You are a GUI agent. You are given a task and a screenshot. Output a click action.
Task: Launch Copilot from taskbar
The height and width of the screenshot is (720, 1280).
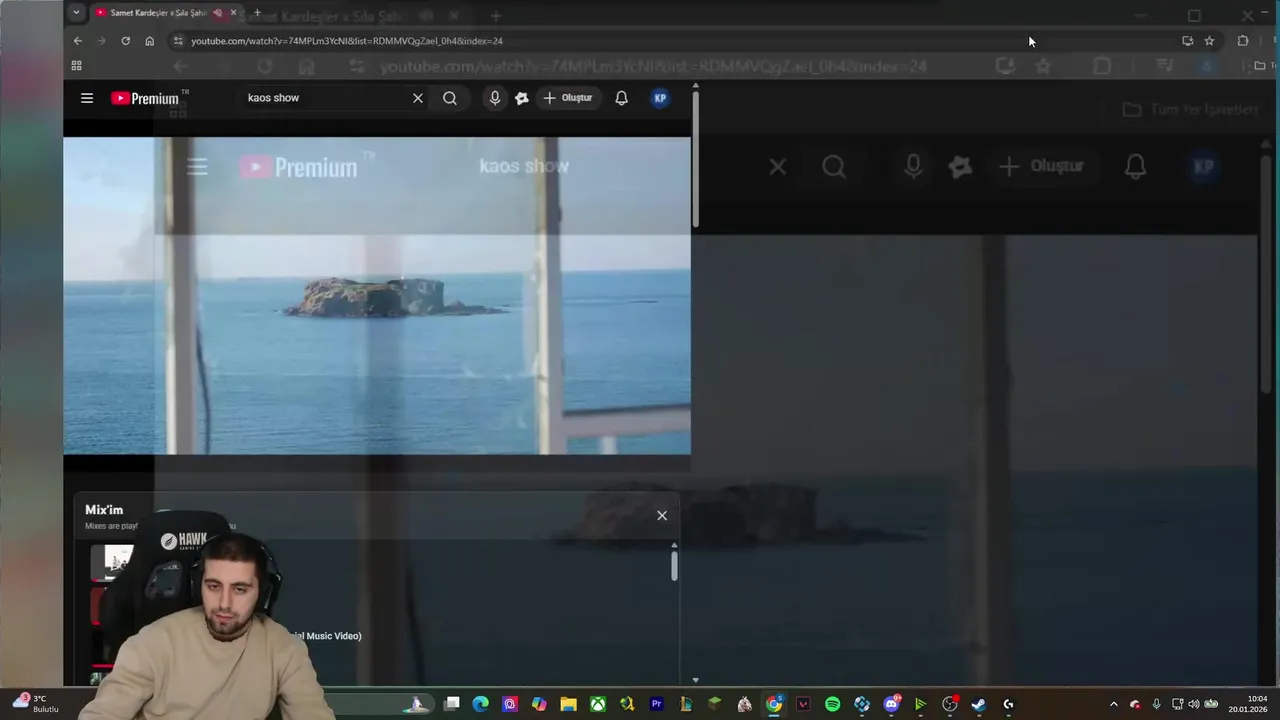(x=539, y=704)
